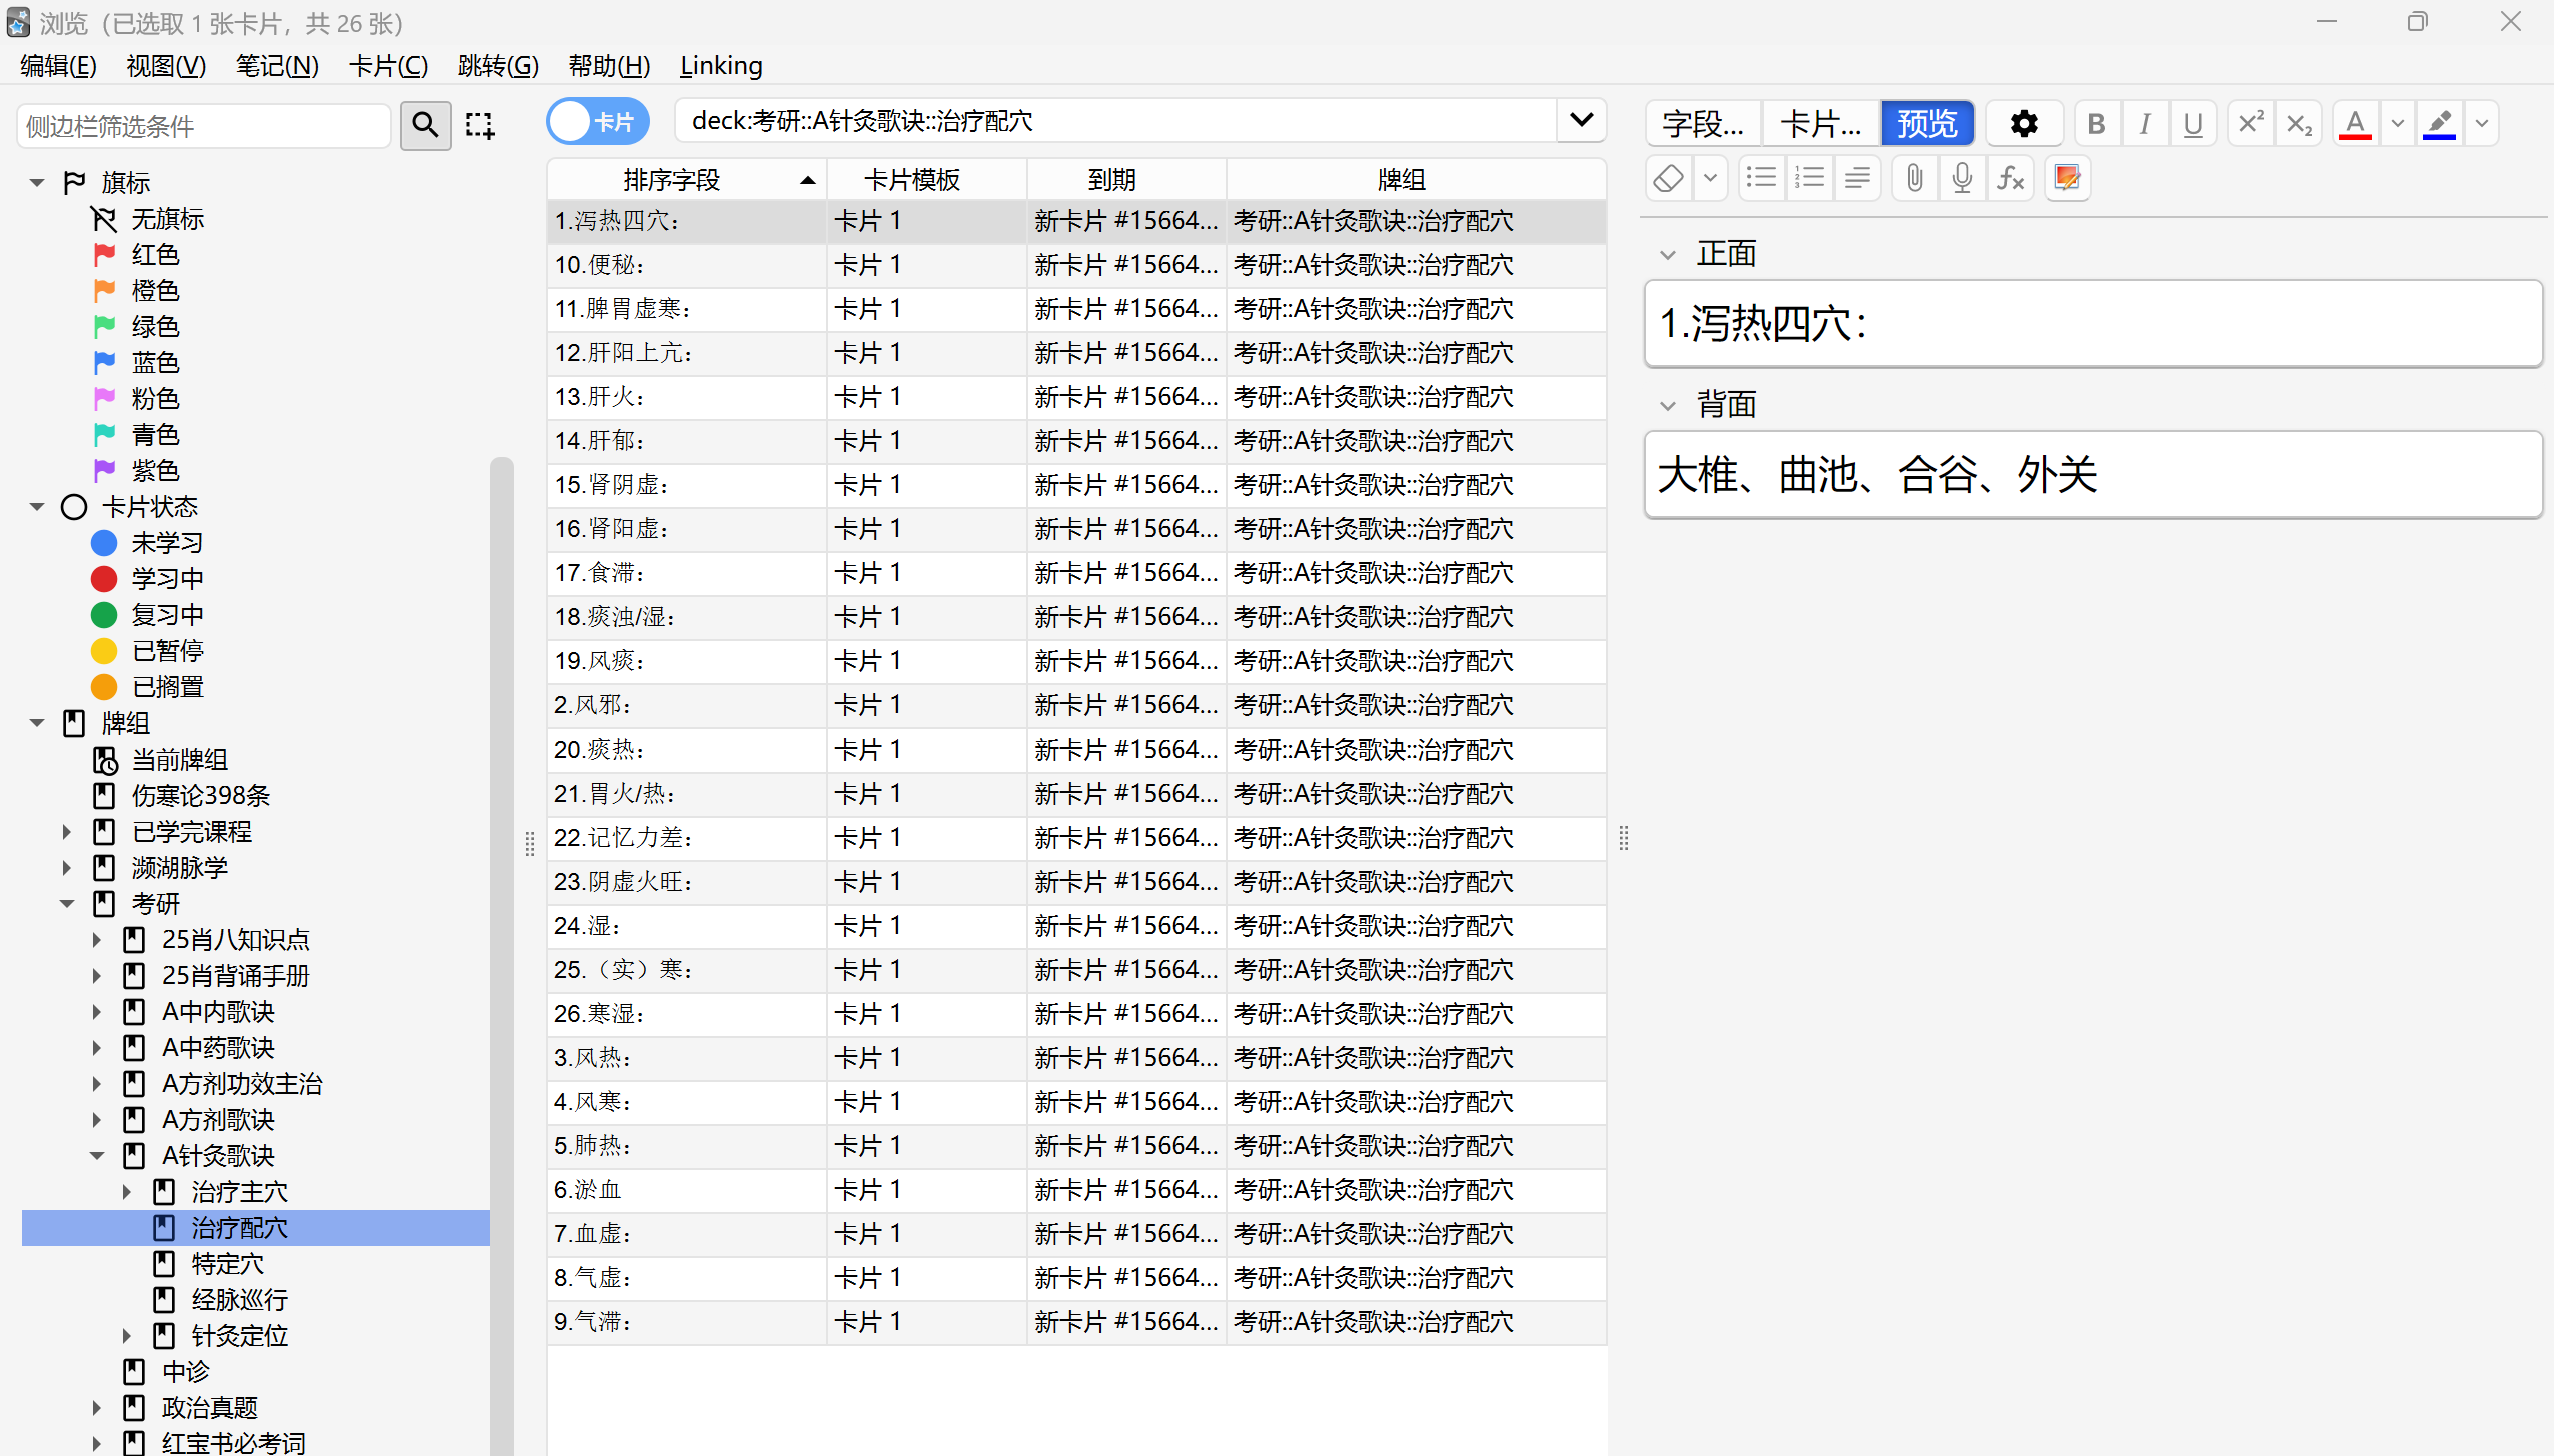2554x1456 pixels.
Task: Open highlight color picker dropdown
Action: click(x=2481, y=124)
